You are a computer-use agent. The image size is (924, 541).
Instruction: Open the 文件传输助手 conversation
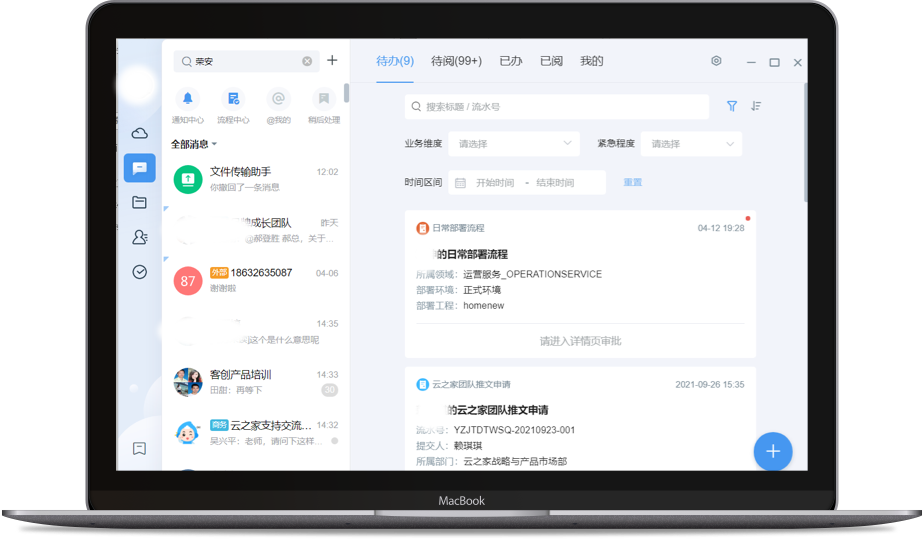click(x=256, y=179)
